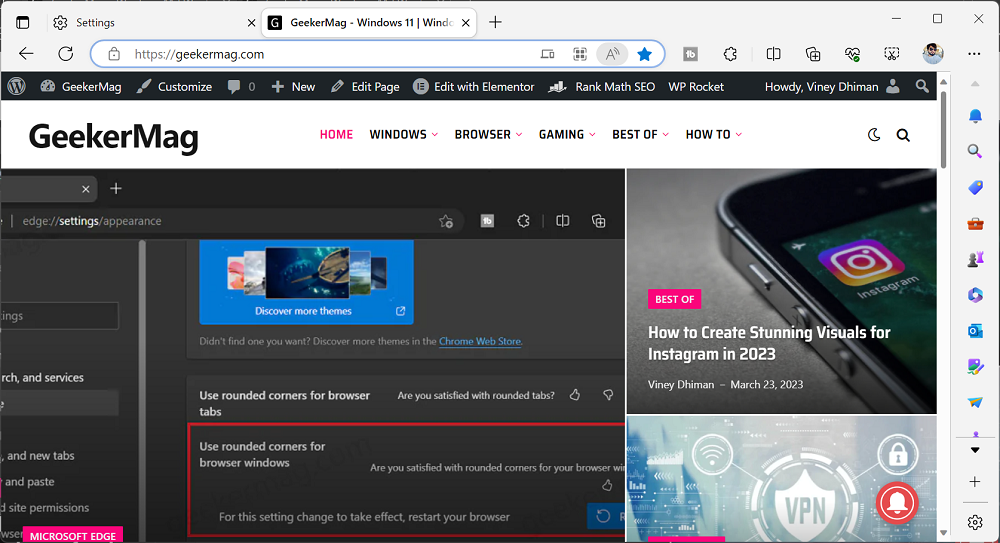Image resolution: width=1000 pixels, height=543 pixels.
Task: Expand the GAMING nav menu
Action: click(x=567, y=135)
